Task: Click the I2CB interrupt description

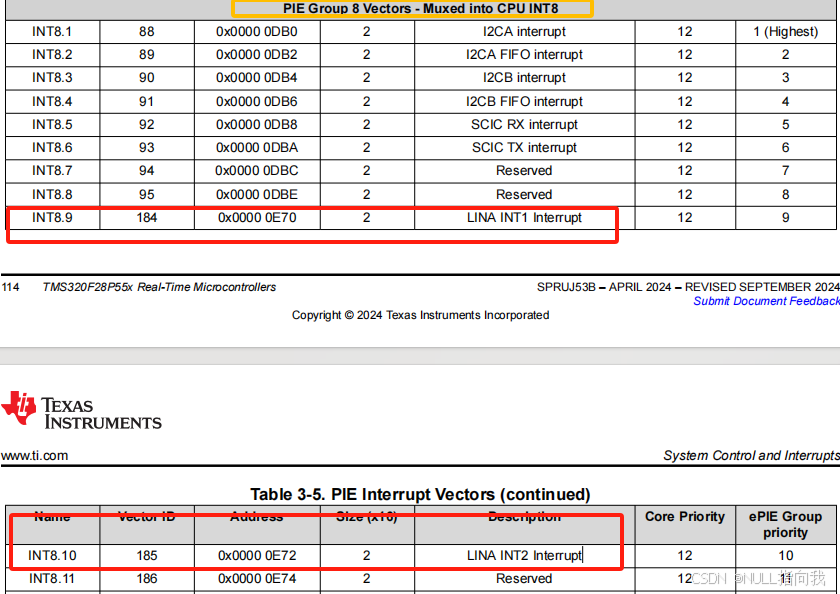Action: 524,78
